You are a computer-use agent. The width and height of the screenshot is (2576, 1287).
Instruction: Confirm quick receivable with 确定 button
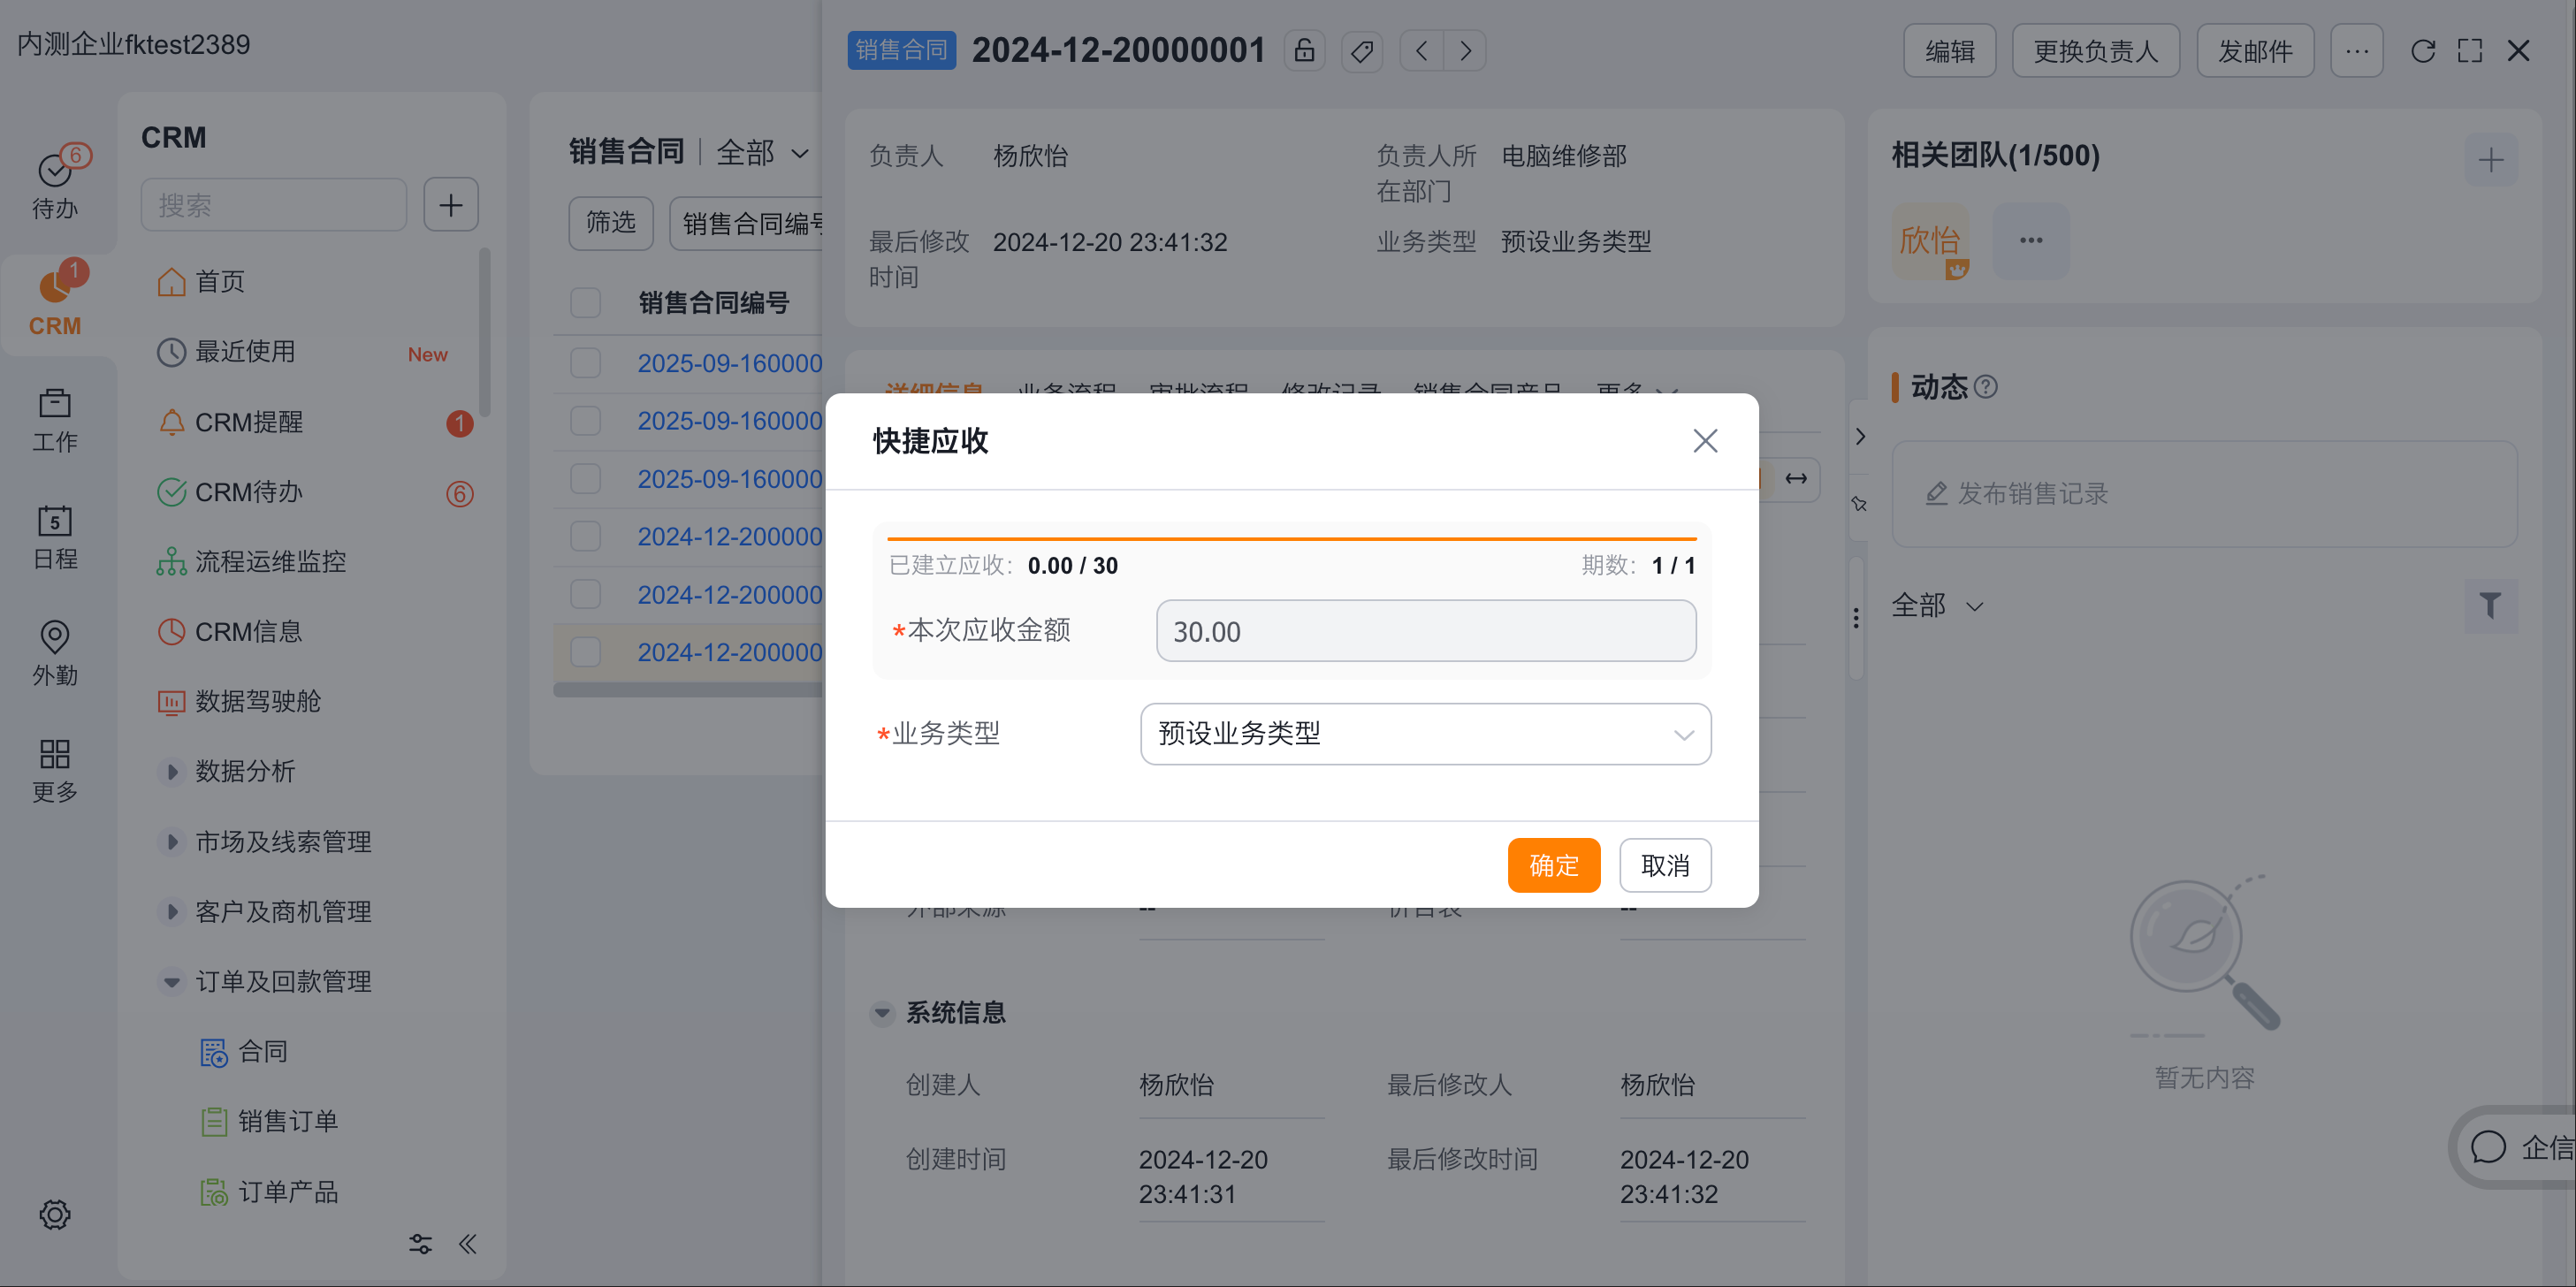pyautogui.click(x=1553, y=864)
